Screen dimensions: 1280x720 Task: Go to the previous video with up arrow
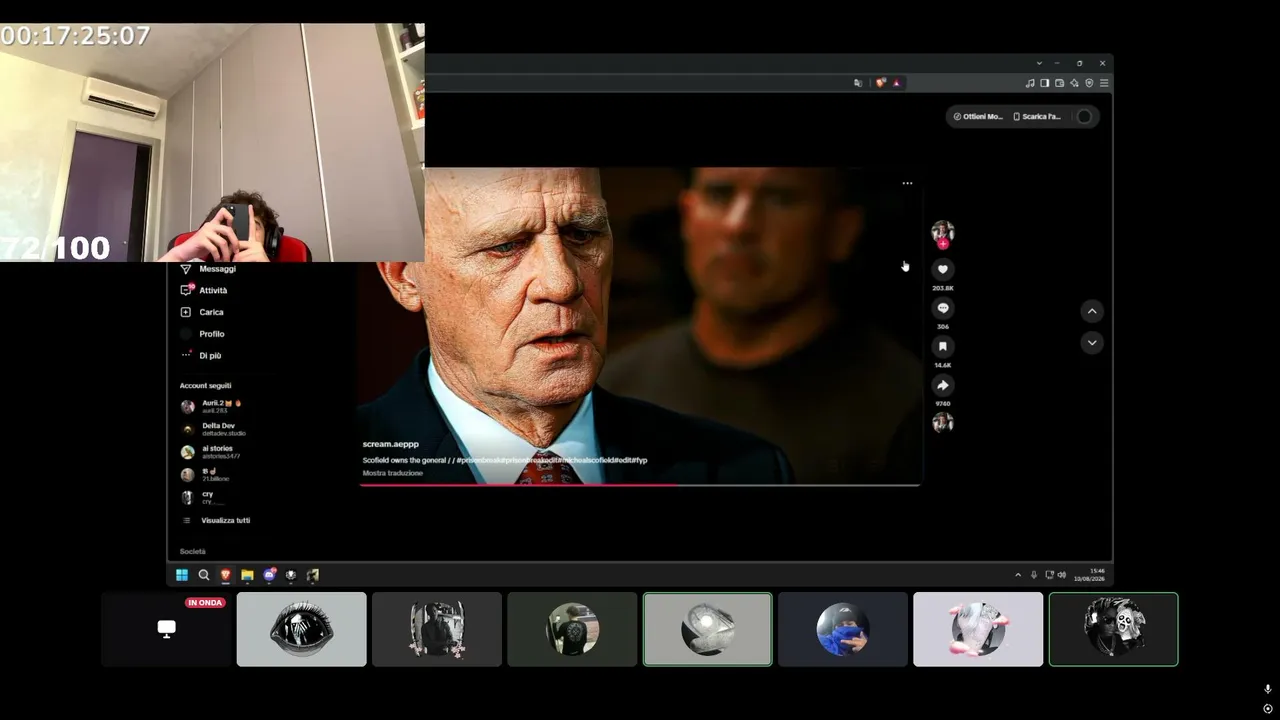(1092, 311)
